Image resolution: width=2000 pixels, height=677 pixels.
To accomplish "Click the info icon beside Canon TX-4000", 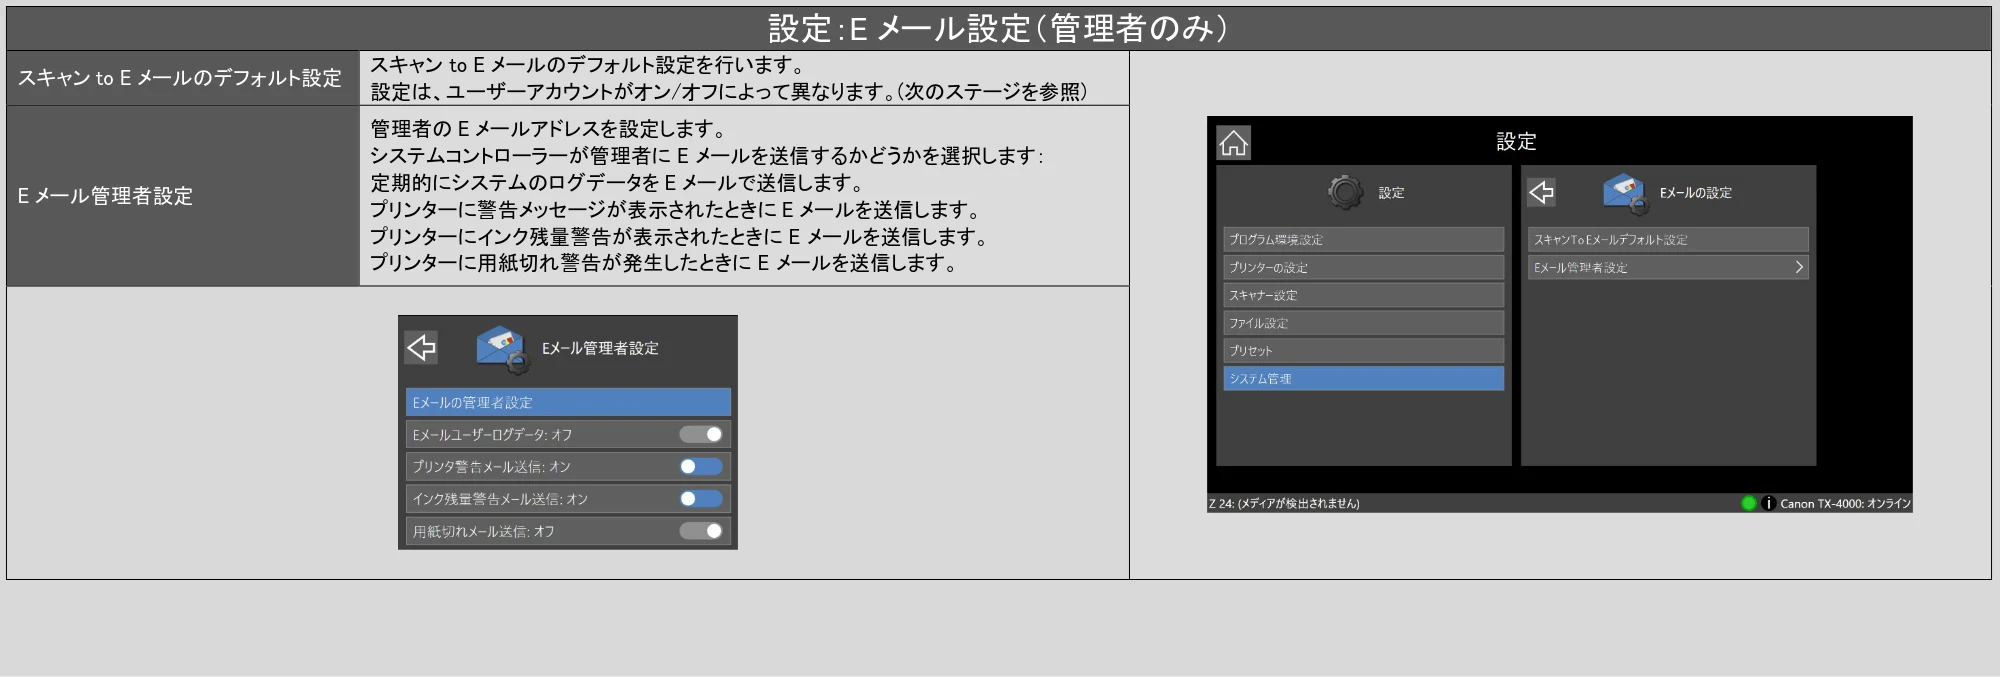I will point(1767,503).
